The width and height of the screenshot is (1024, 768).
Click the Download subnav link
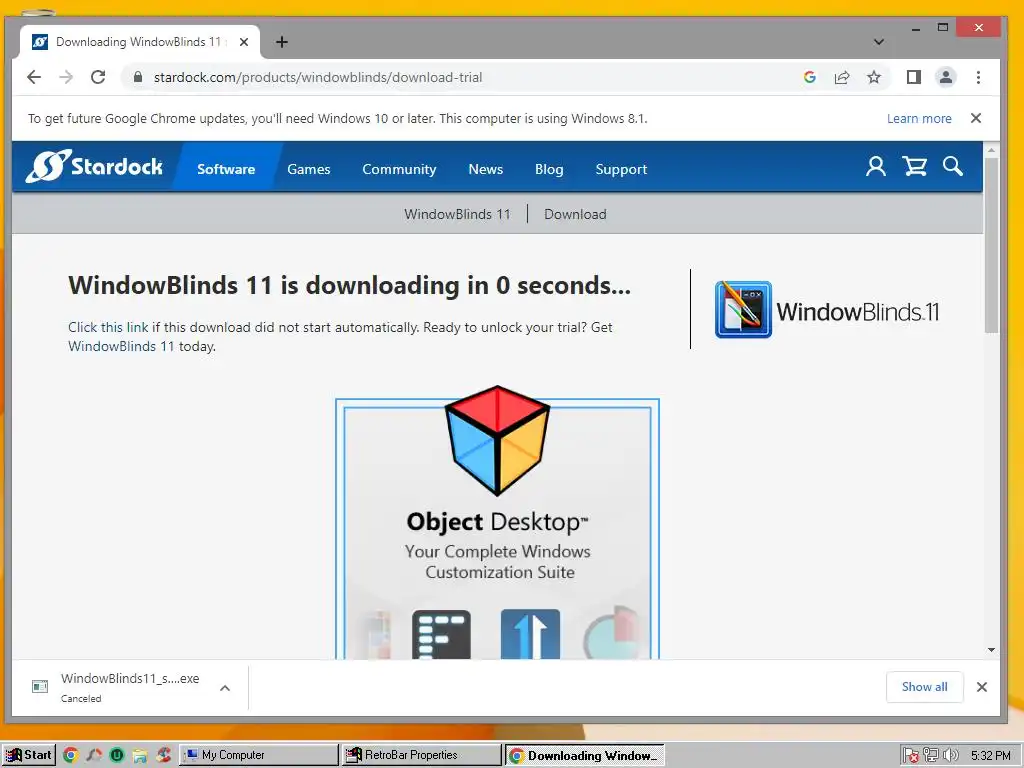click(575, 214)
